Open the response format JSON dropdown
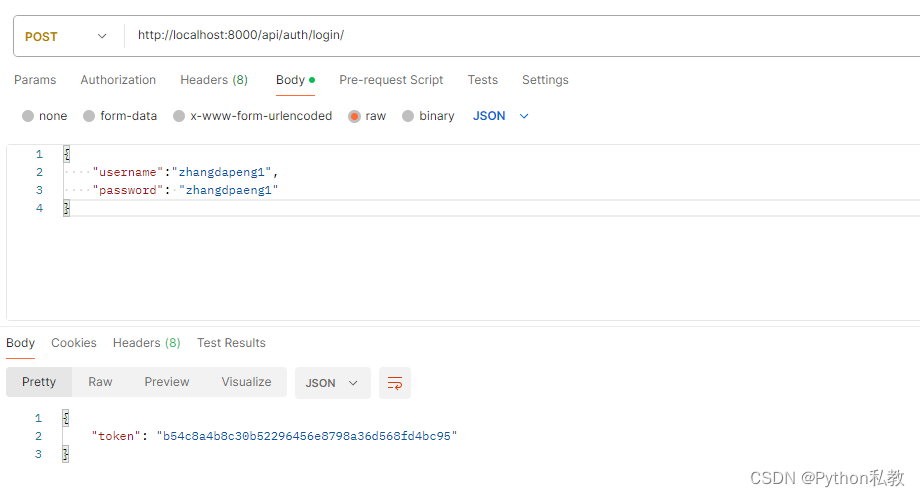This screenshot has width=920, height=497. click(x=333, y=383)
